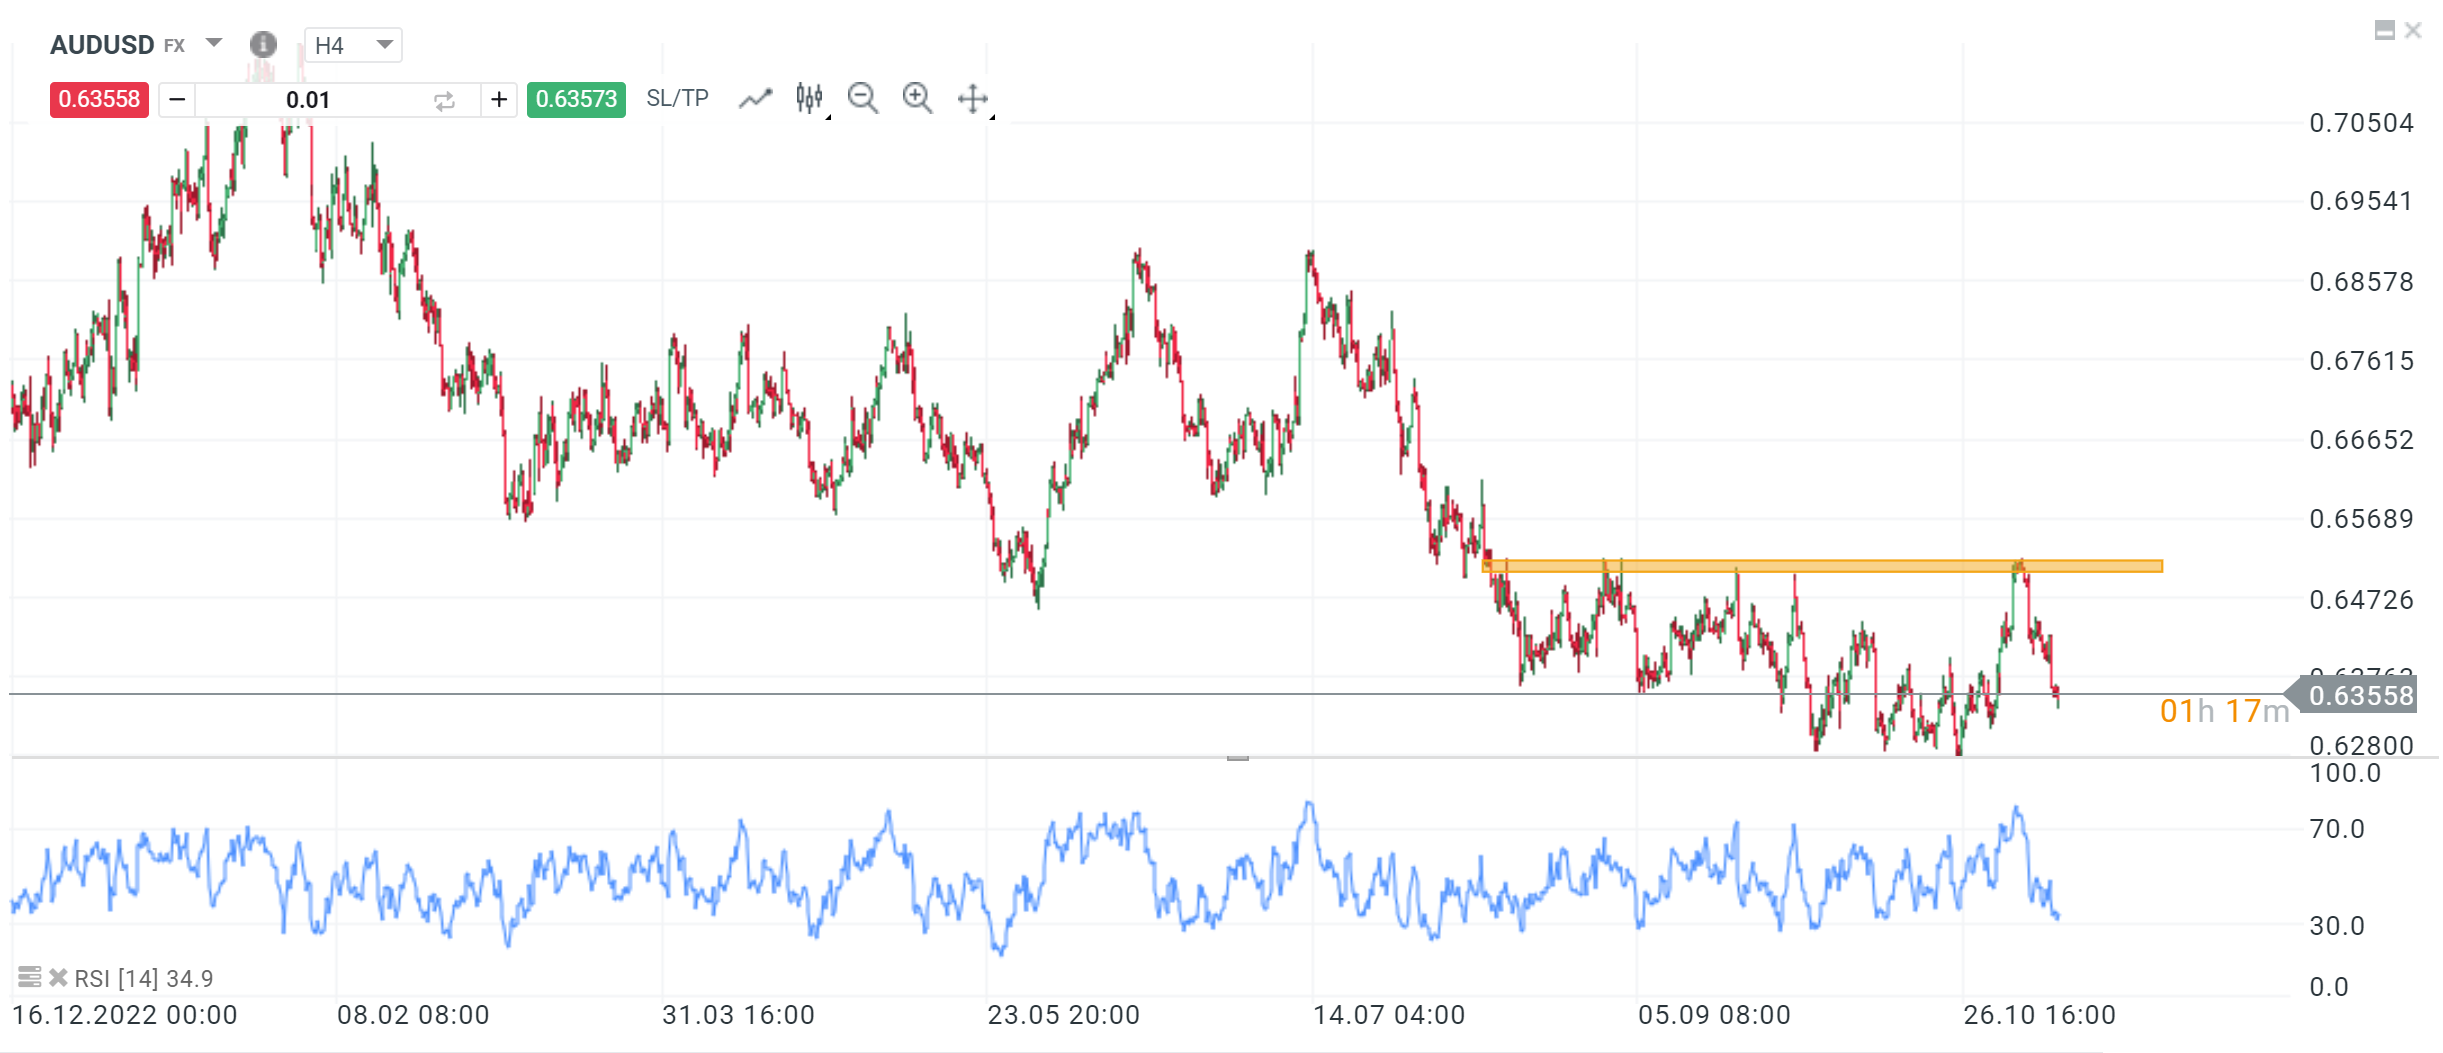Increase lot size with plus stepper
Viewport: 2443px width, 1053px height.
(498, 99)
